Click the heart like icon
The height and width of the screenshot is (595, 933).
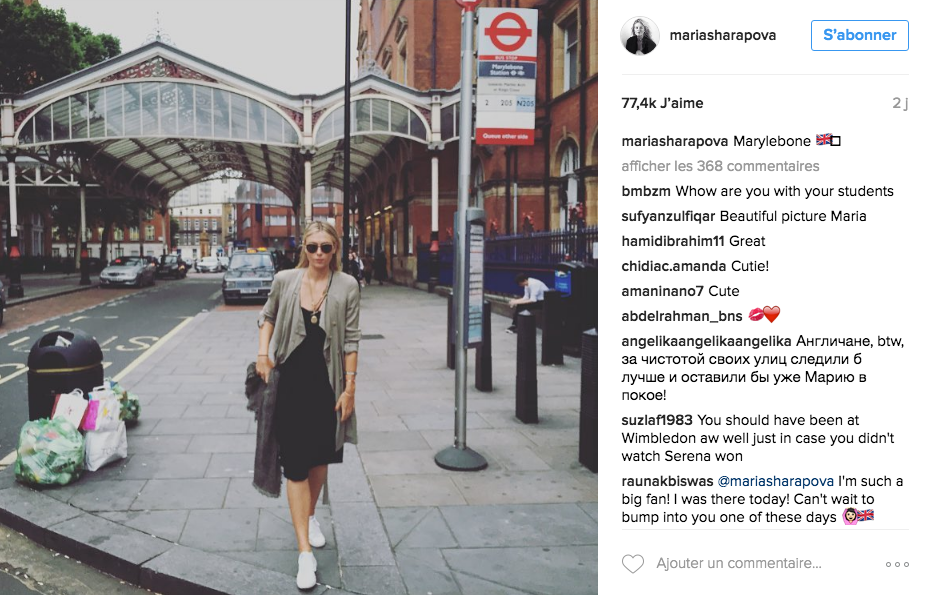633,563
